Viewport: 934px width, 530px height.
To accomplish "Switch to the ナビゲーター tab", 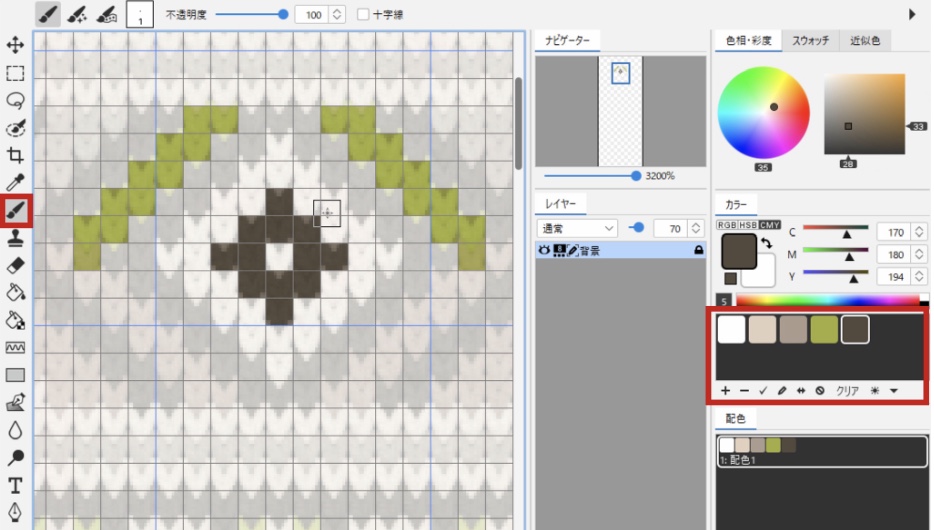I will point(567,40).
